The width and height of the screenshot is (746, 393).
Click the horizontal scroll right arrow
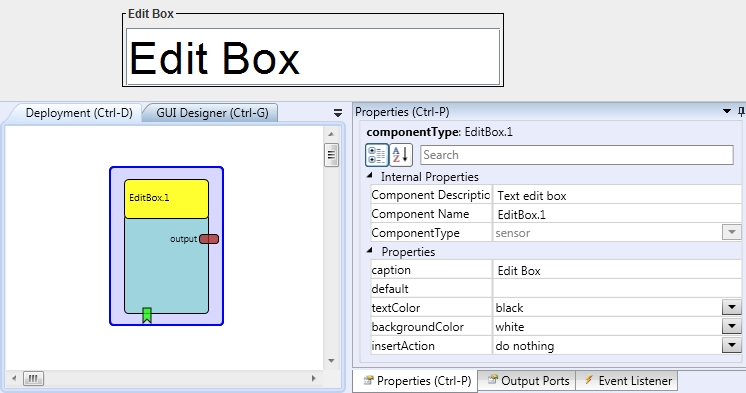coord(314,379)
